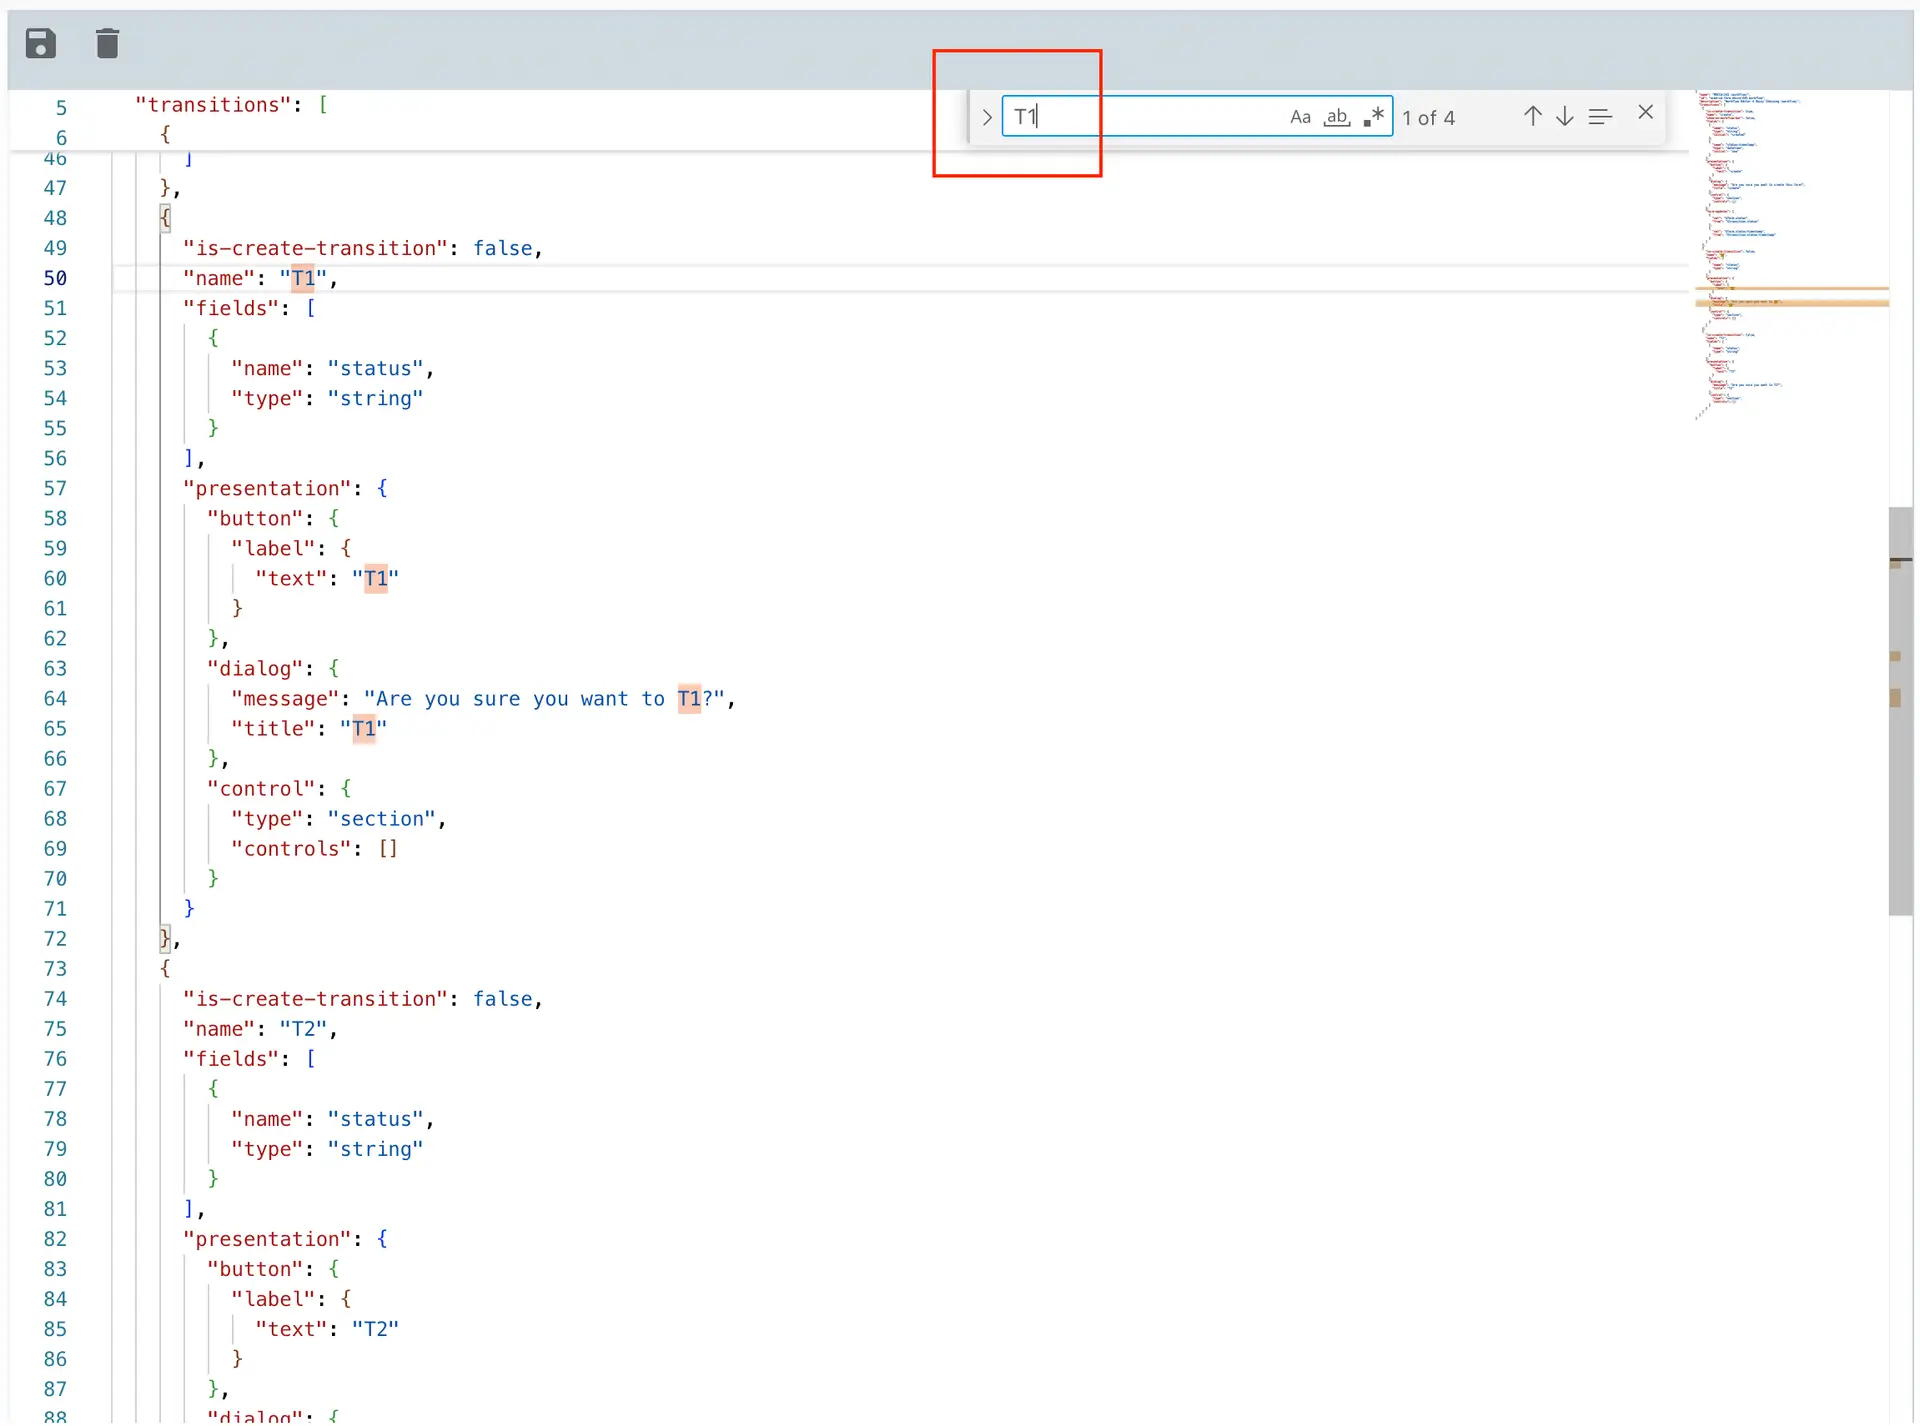Click "T2" text value on line 85
This screenshot has height=1426, width=1920.
[376, 1328]
